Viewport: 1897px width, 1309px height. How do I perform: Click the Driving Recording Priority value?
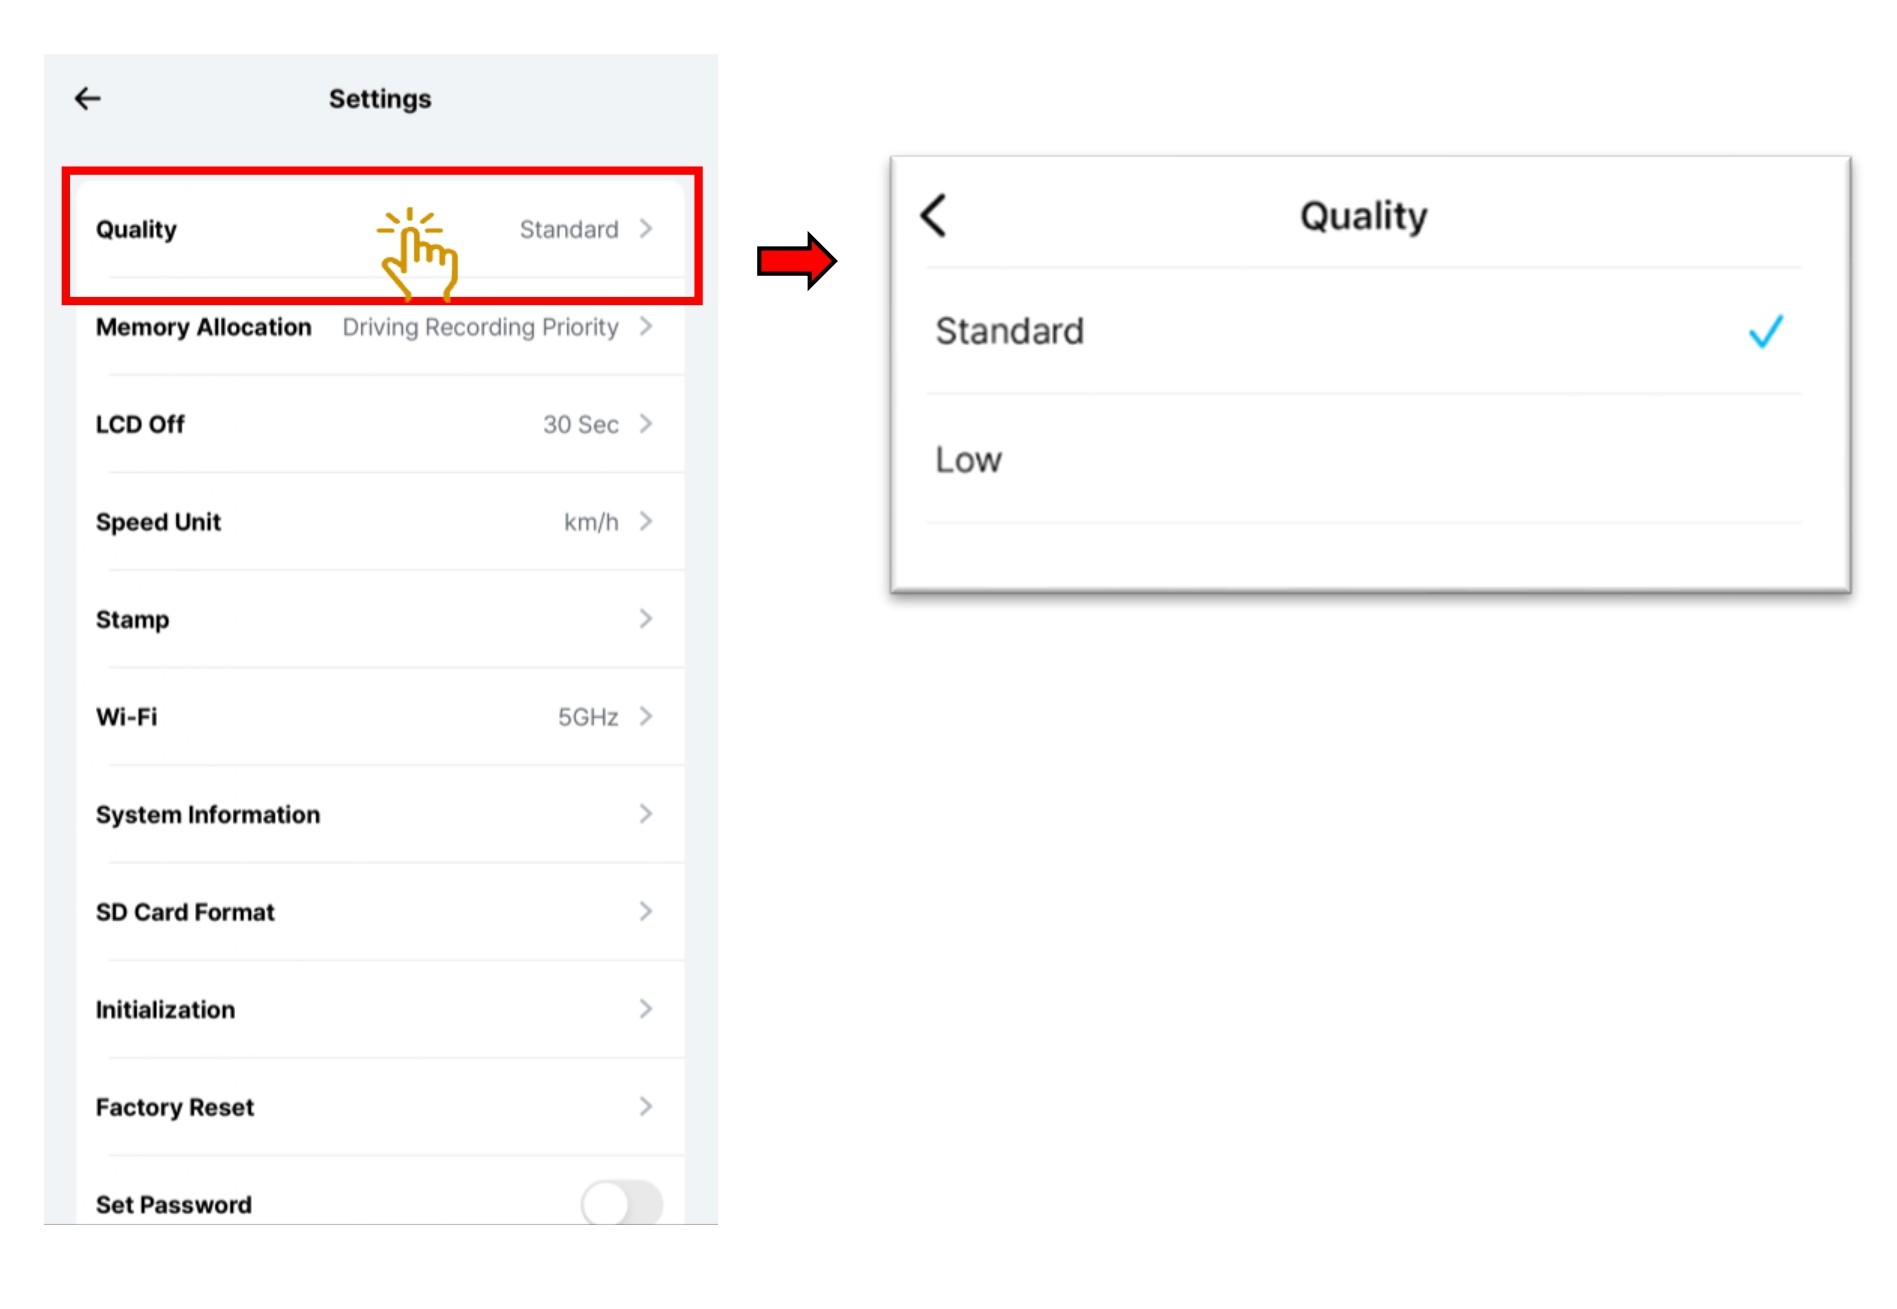[480, 327]
